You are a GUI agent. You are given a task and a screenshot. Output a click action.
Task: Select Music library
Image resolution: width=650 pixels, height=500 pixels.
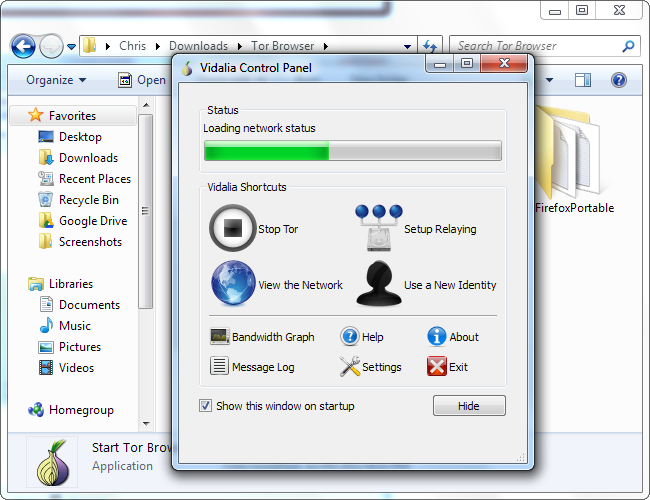[65, 326]
